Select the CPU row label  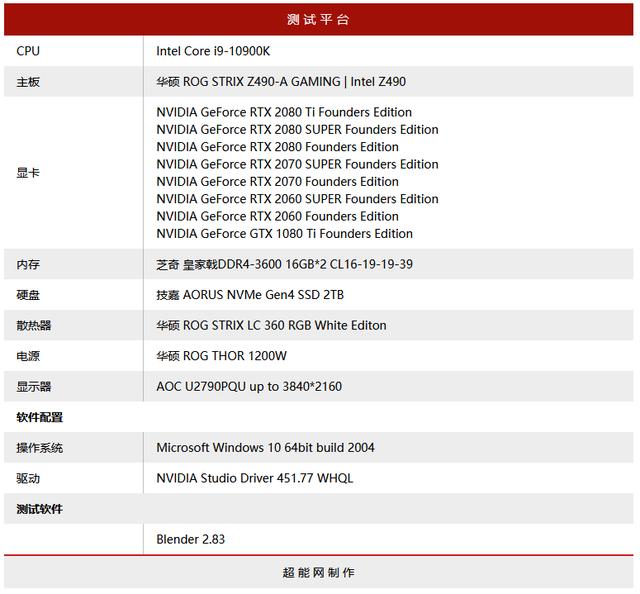coord(28,51)
